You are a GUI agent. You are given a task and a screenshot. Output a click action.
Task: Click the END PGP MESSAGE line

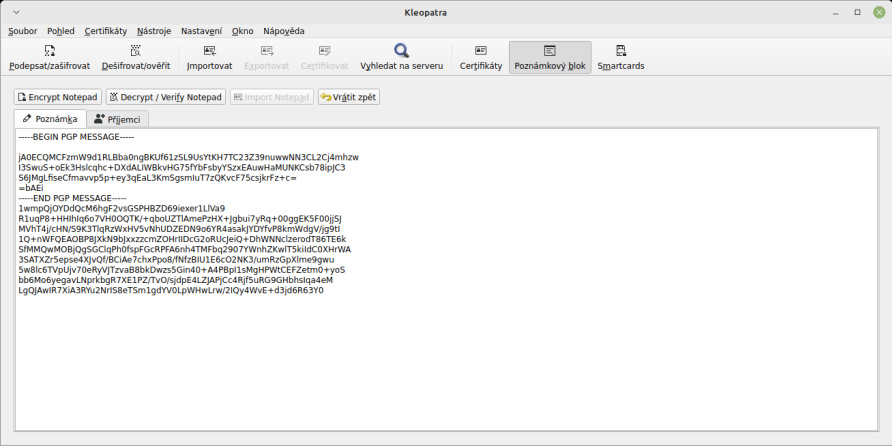(72, 199)
